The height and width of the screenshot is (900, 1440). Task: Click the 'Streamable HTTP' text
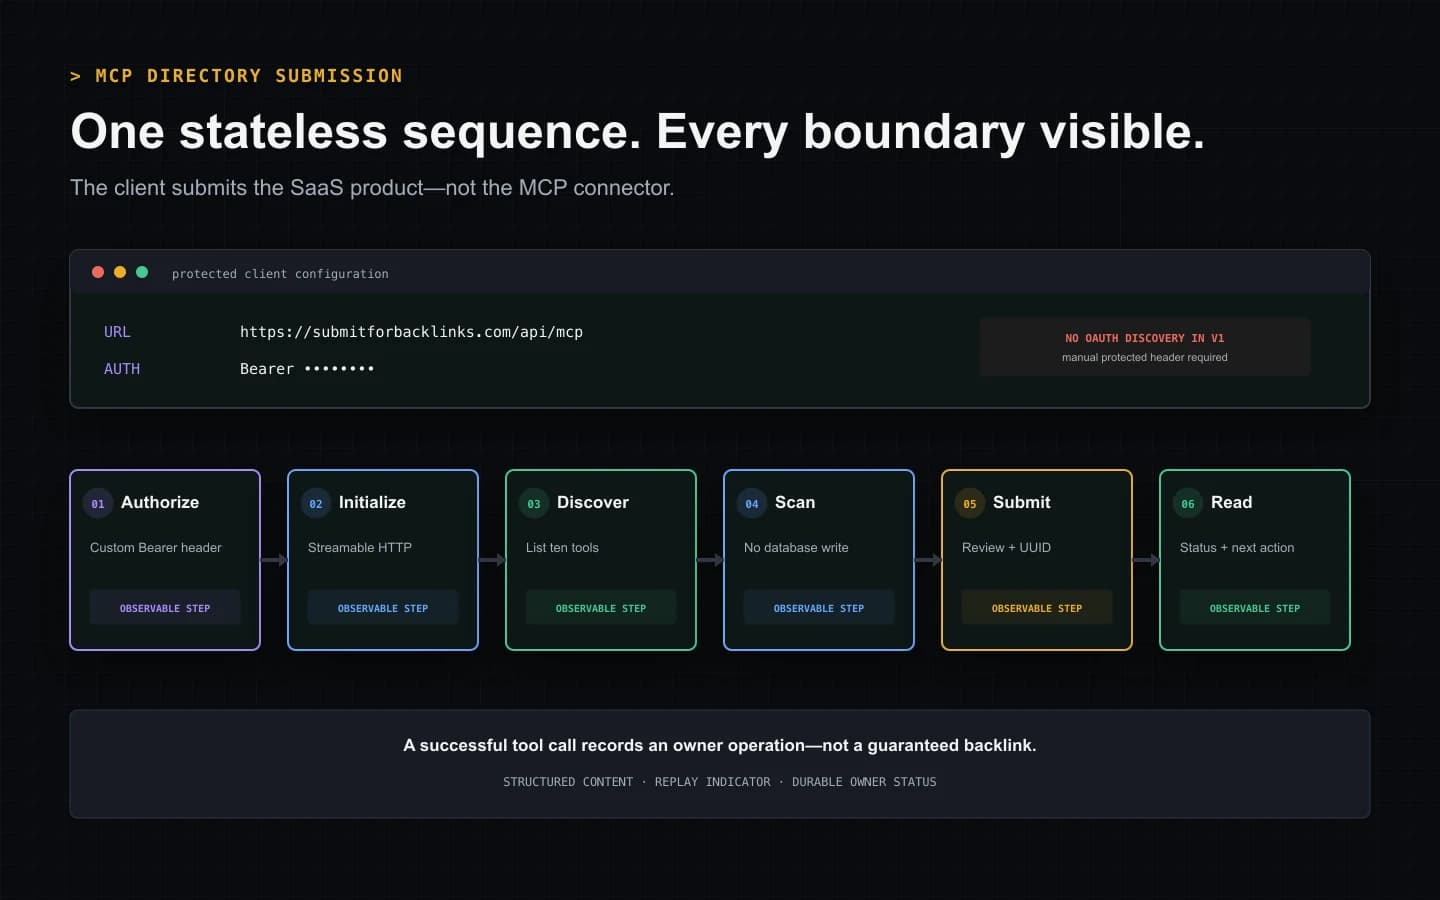tap(360, 547)
